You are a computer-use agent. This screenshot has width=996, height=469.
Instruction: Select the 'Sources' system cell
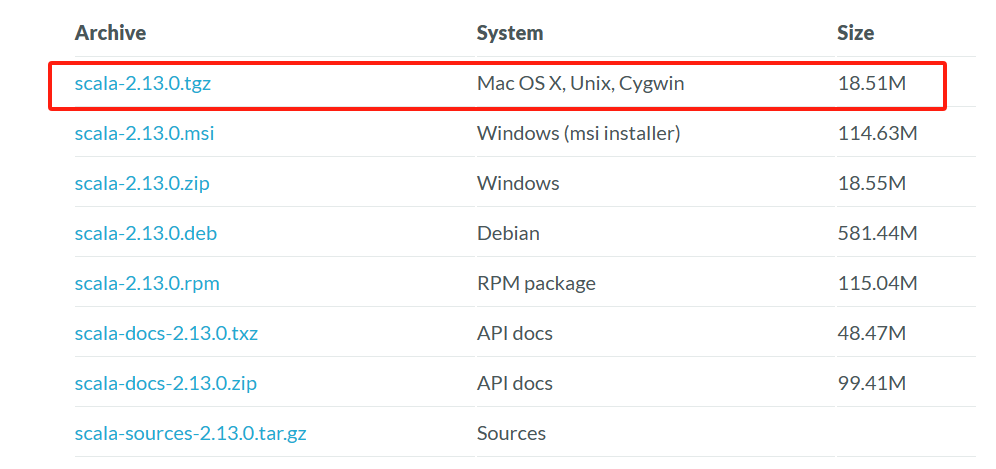tap(511, 433)
